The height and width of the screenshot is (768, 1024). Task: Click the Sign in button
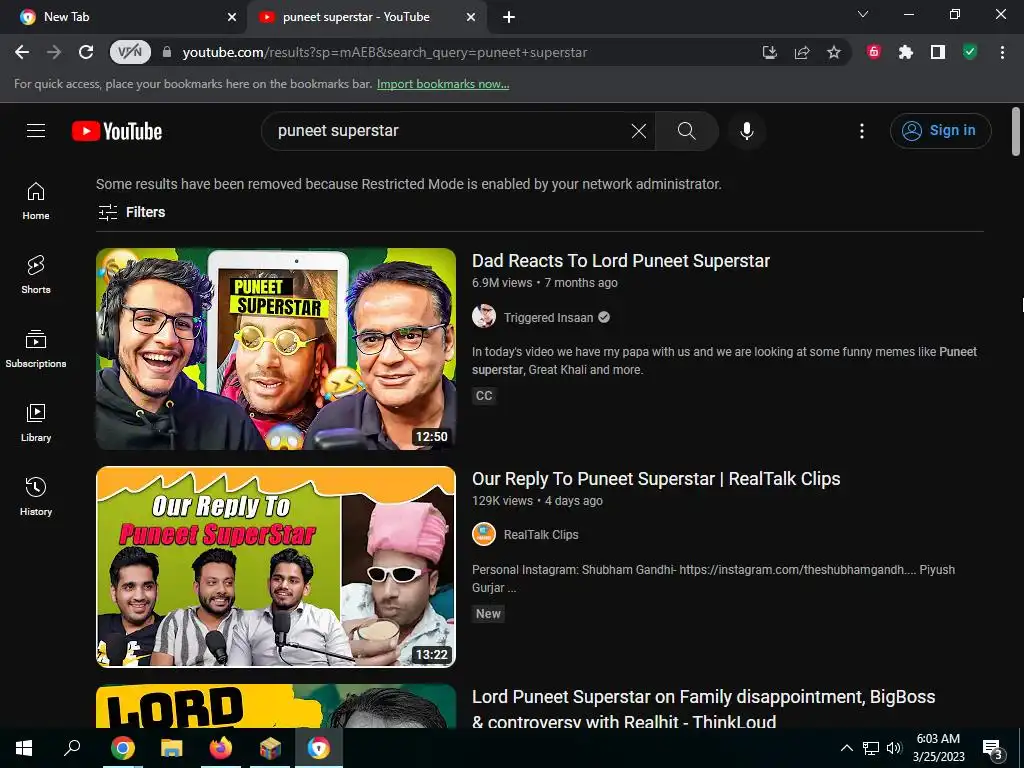click(x=940, y=131)
